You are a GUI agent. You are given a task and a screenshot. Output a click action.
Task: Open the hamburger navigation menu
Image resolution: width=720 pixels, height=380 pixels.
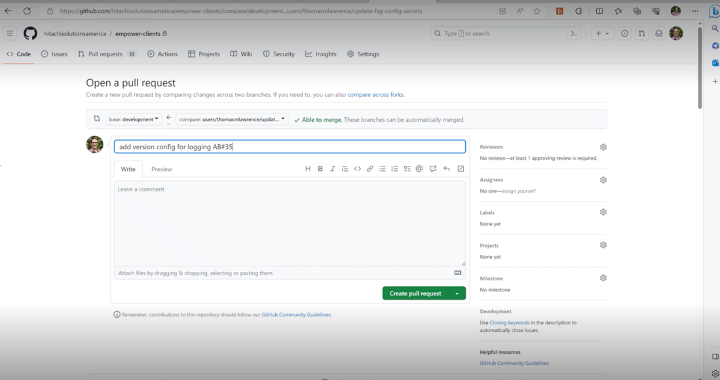point(10,34)
